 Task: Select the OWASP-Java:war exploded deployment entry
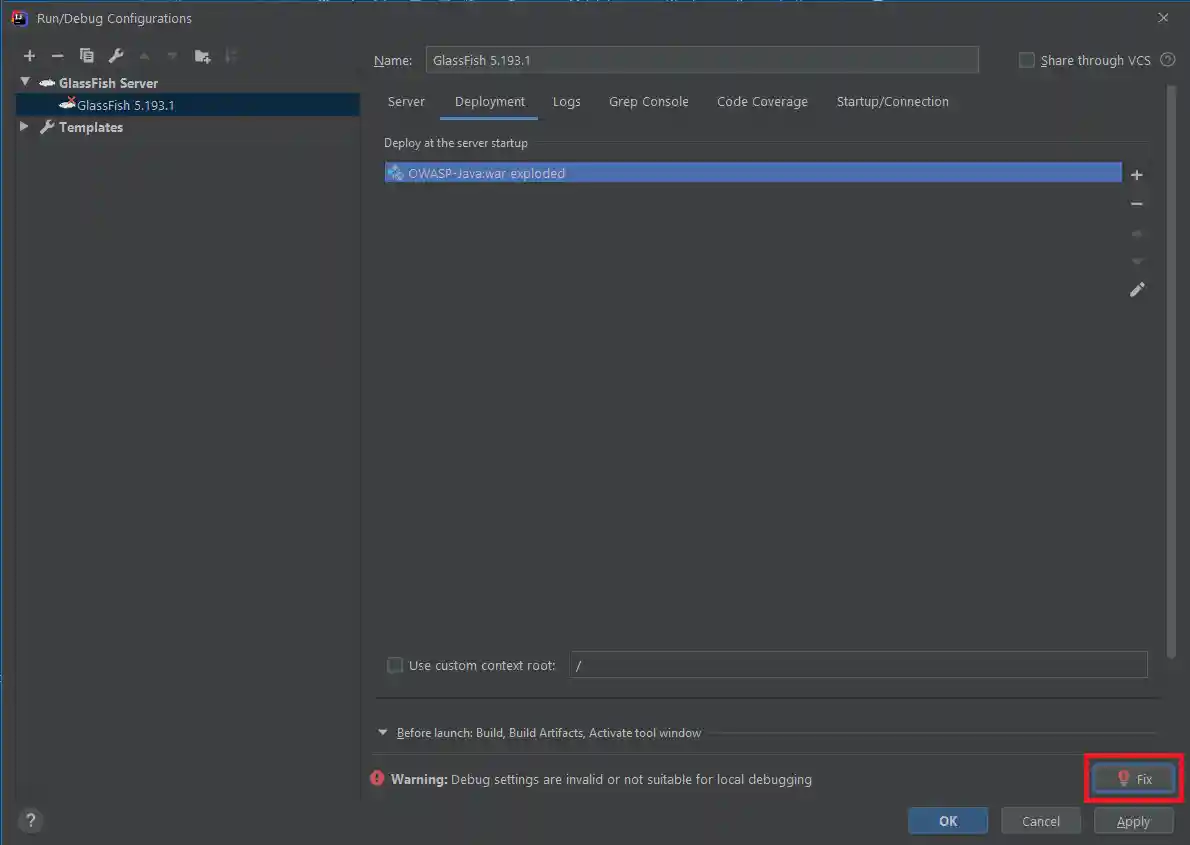click(600, 172)
